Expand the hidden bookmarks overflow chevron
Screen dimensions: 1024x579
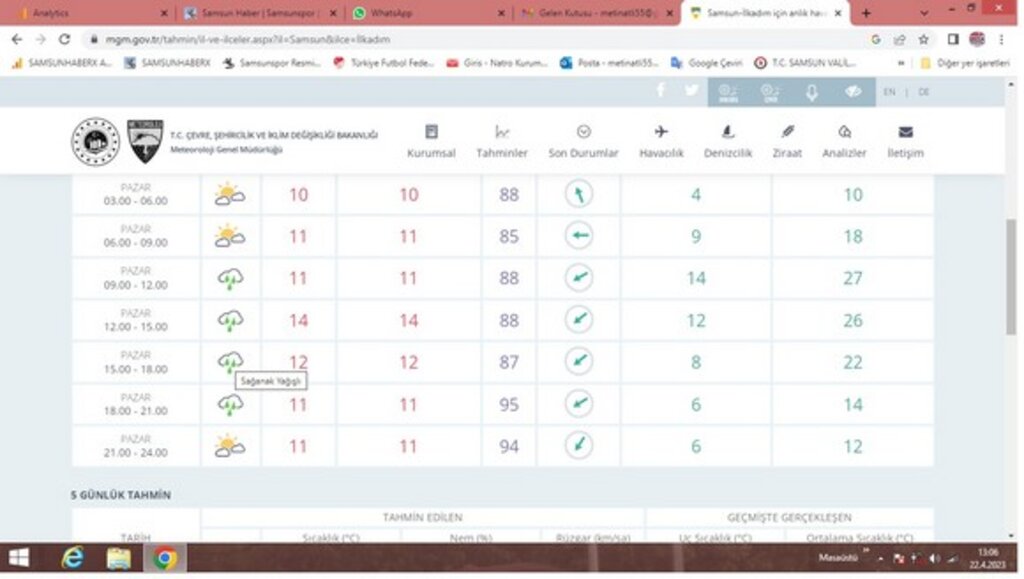(x=902, y=62)
